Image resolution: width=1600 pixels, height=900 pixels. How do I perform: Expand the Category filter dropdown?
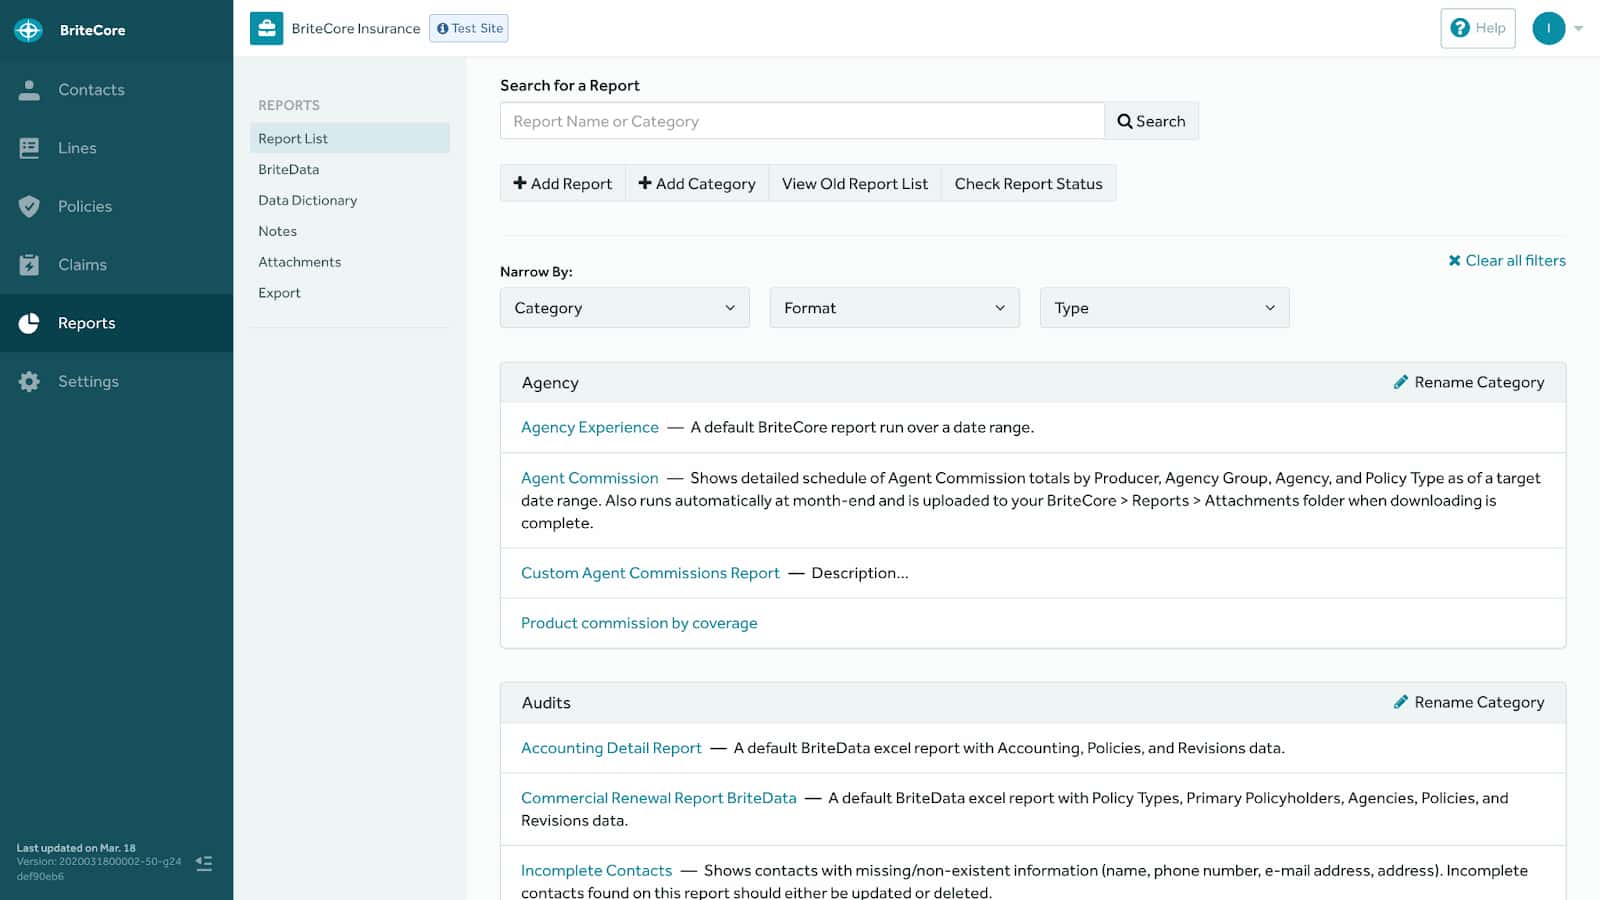(625, 308)
